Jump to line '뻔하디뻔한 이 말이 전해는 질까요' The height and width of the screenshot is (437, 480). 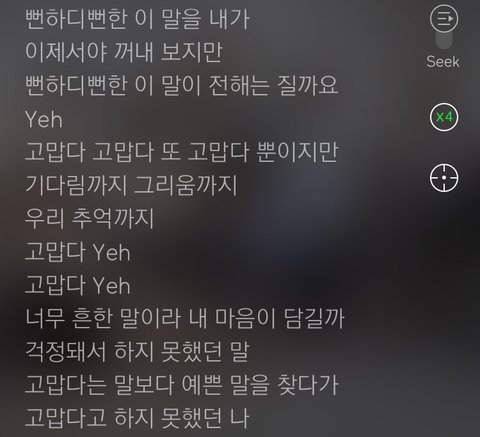pyautogui.click(x=182, y=85)
